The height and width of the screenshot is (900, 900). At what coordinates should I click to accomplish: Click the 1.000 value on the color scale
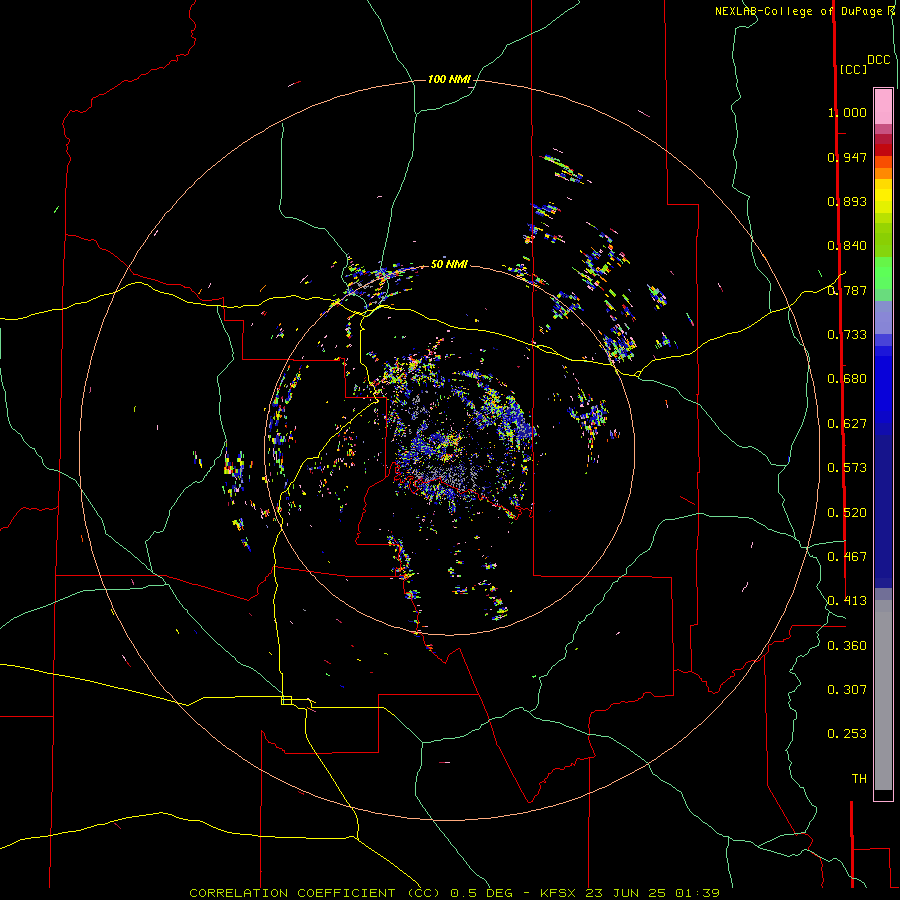click(x=847, y=112)
